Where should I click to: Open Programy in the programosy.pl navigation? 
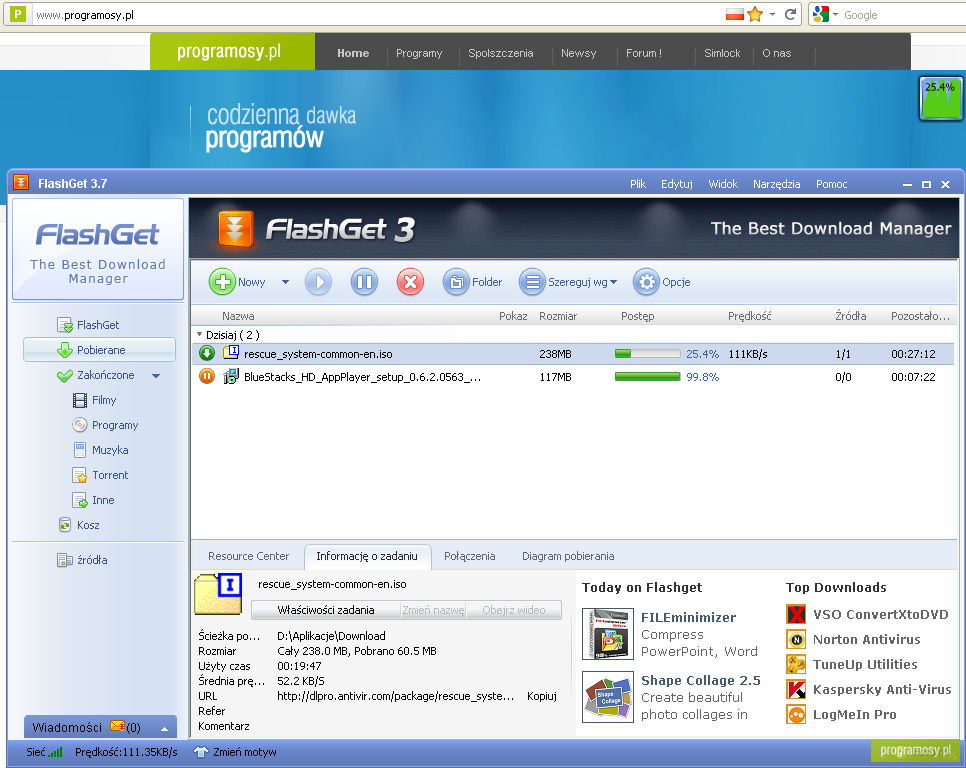(x=419, y=53)
